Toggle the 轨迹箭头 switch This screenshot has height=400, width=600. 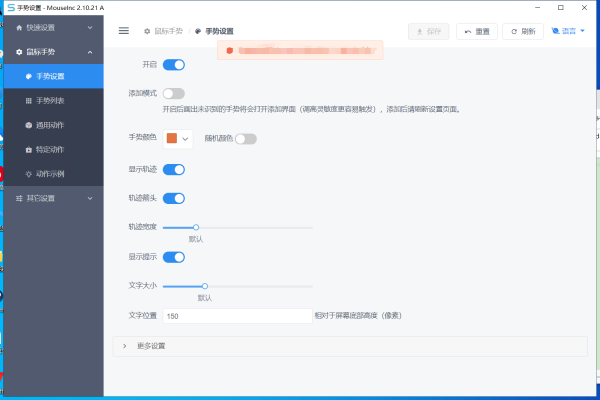point(174,198)
